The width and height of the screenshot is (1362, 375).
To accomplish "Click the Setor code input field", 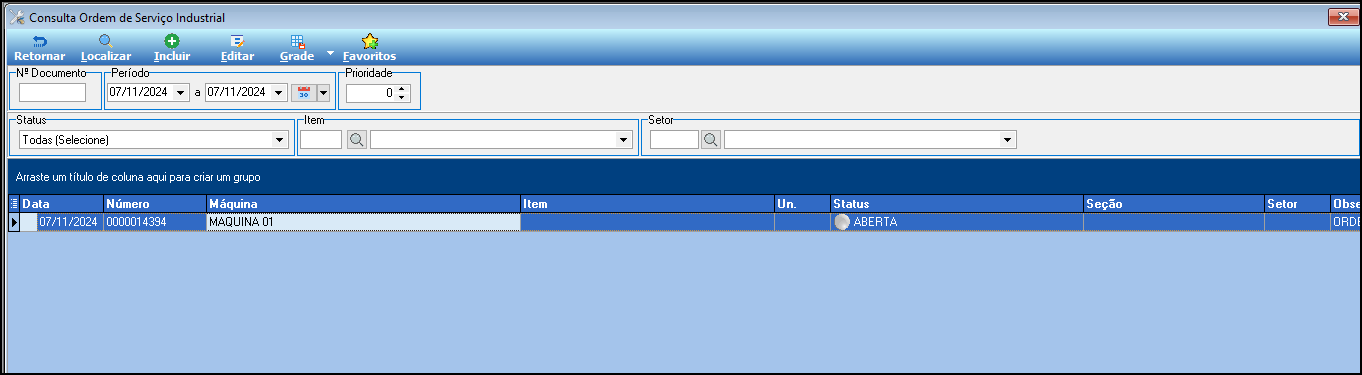I will [x=674, y=140].
